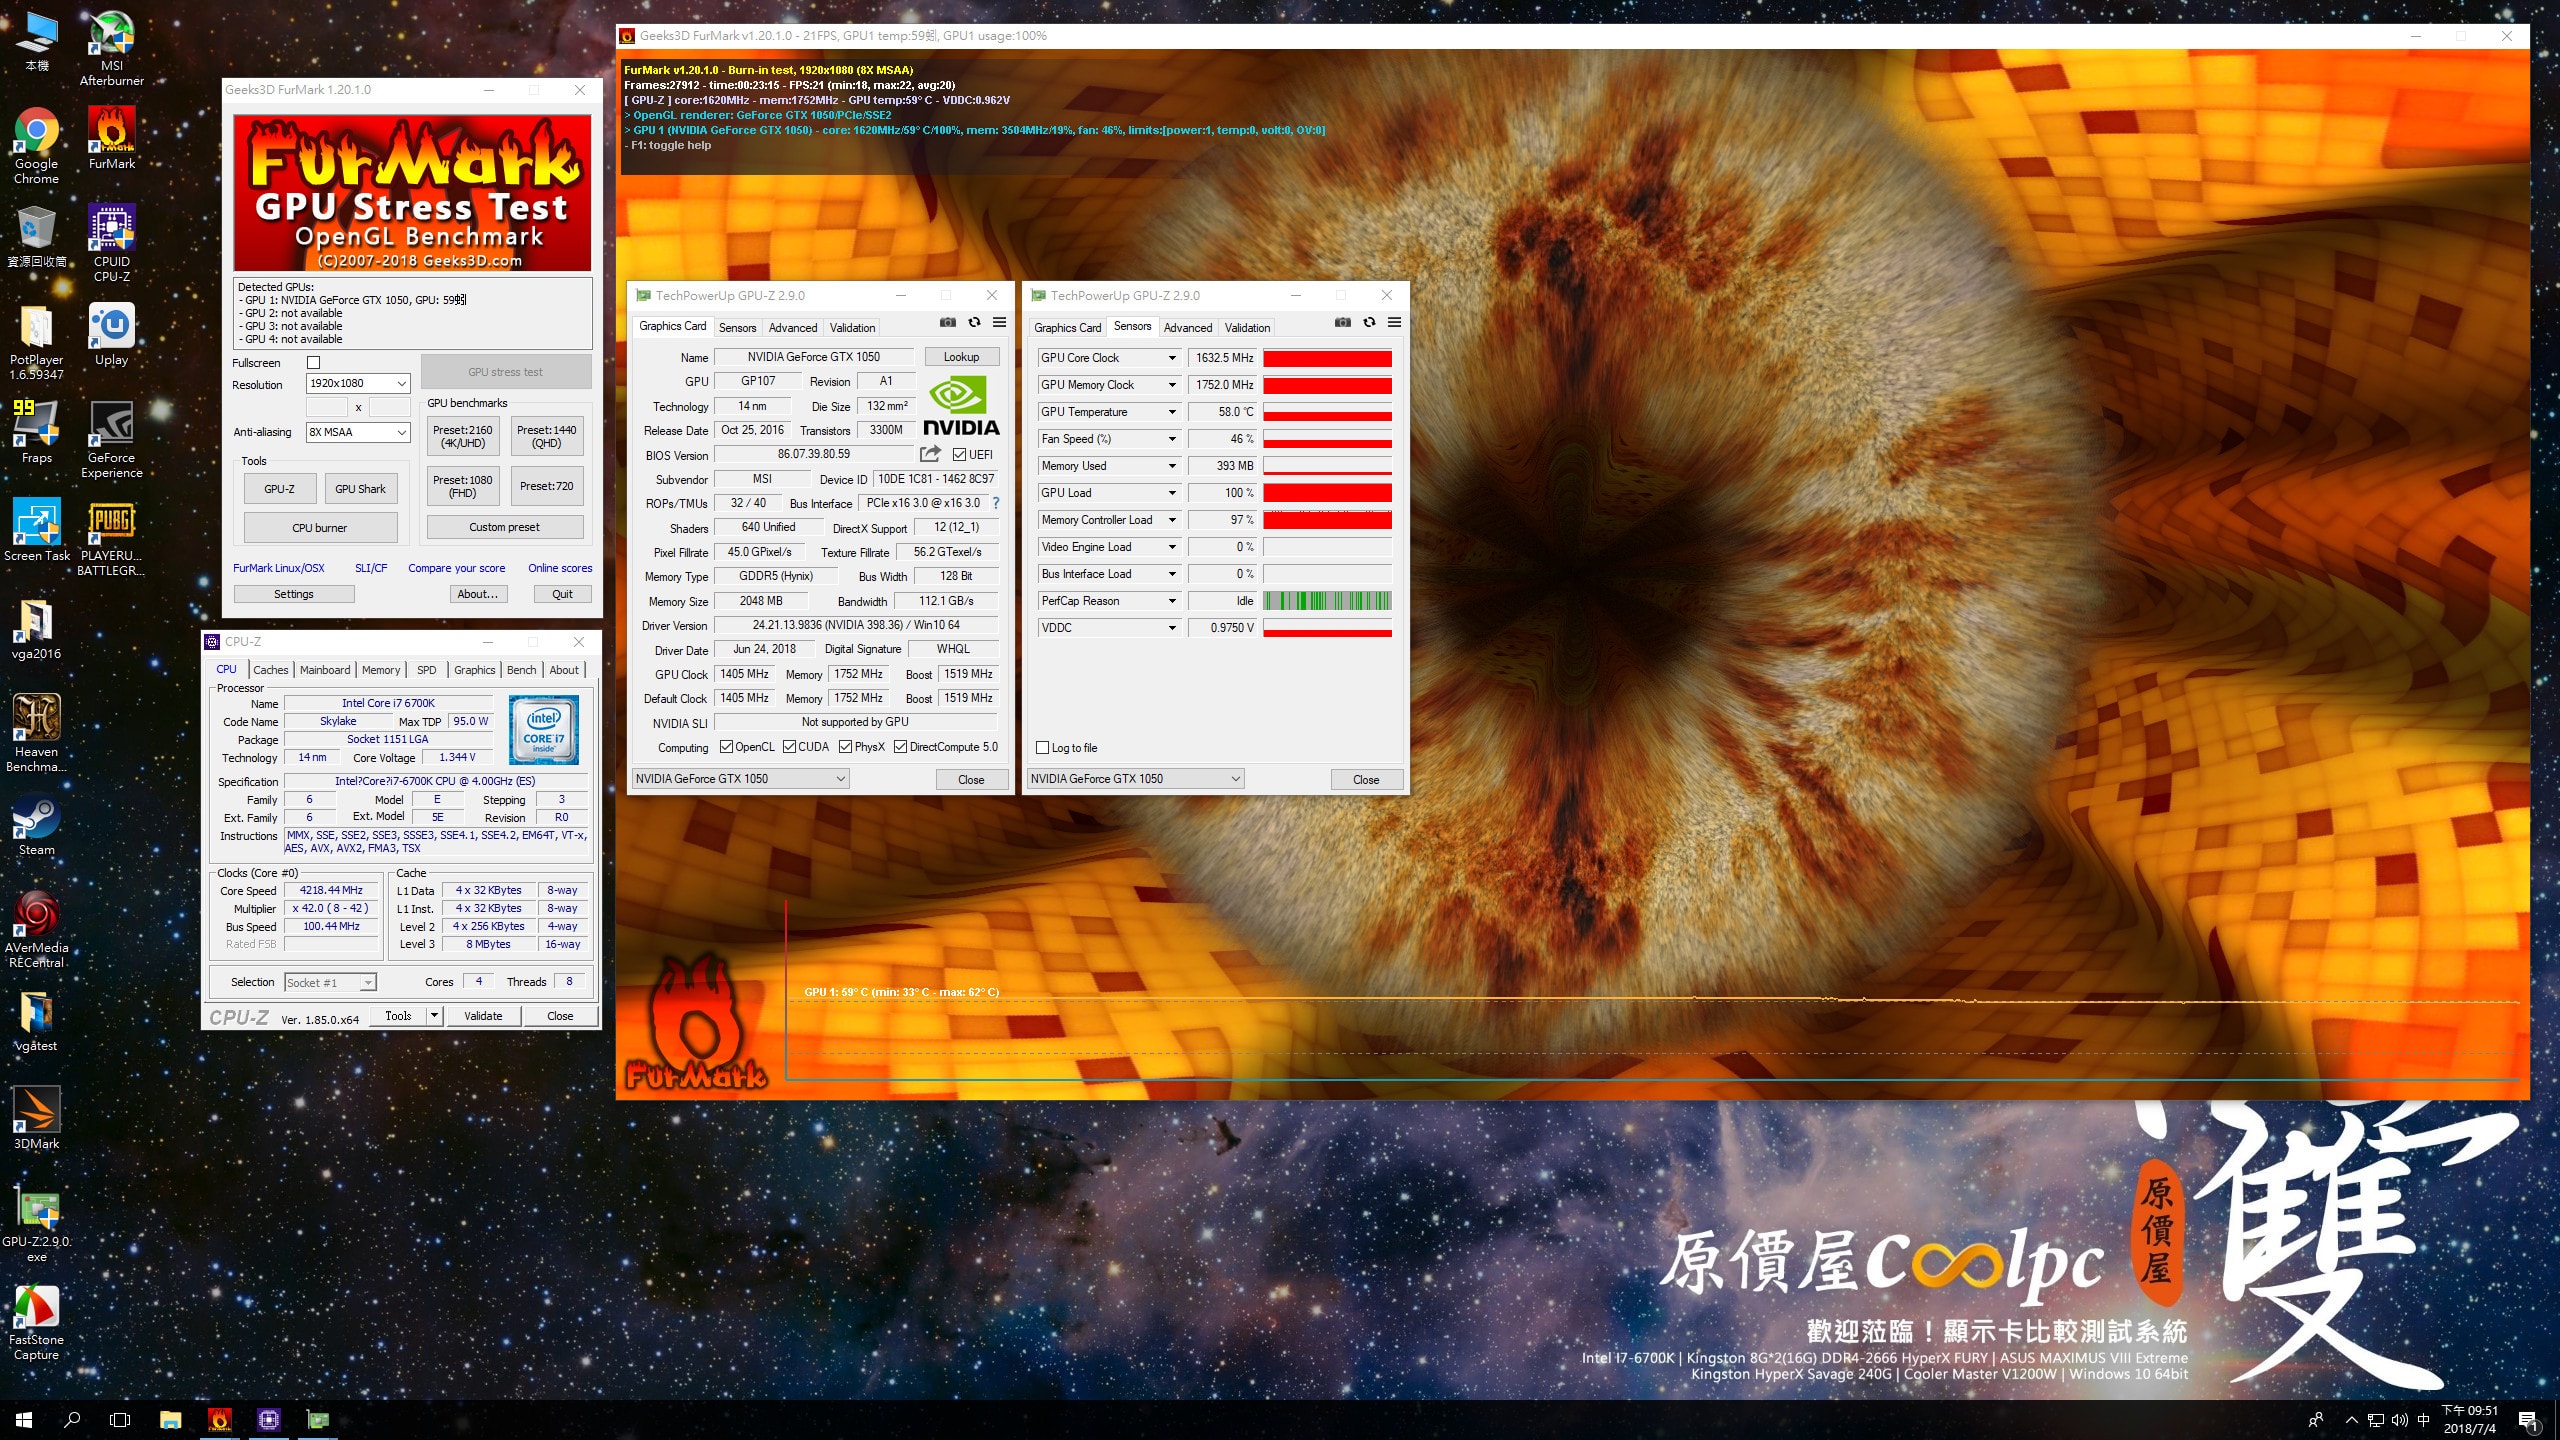This screenshot has height=1440, width=2560.
Task: Click CPU burner button in FurMark
Action: [320, 528]
